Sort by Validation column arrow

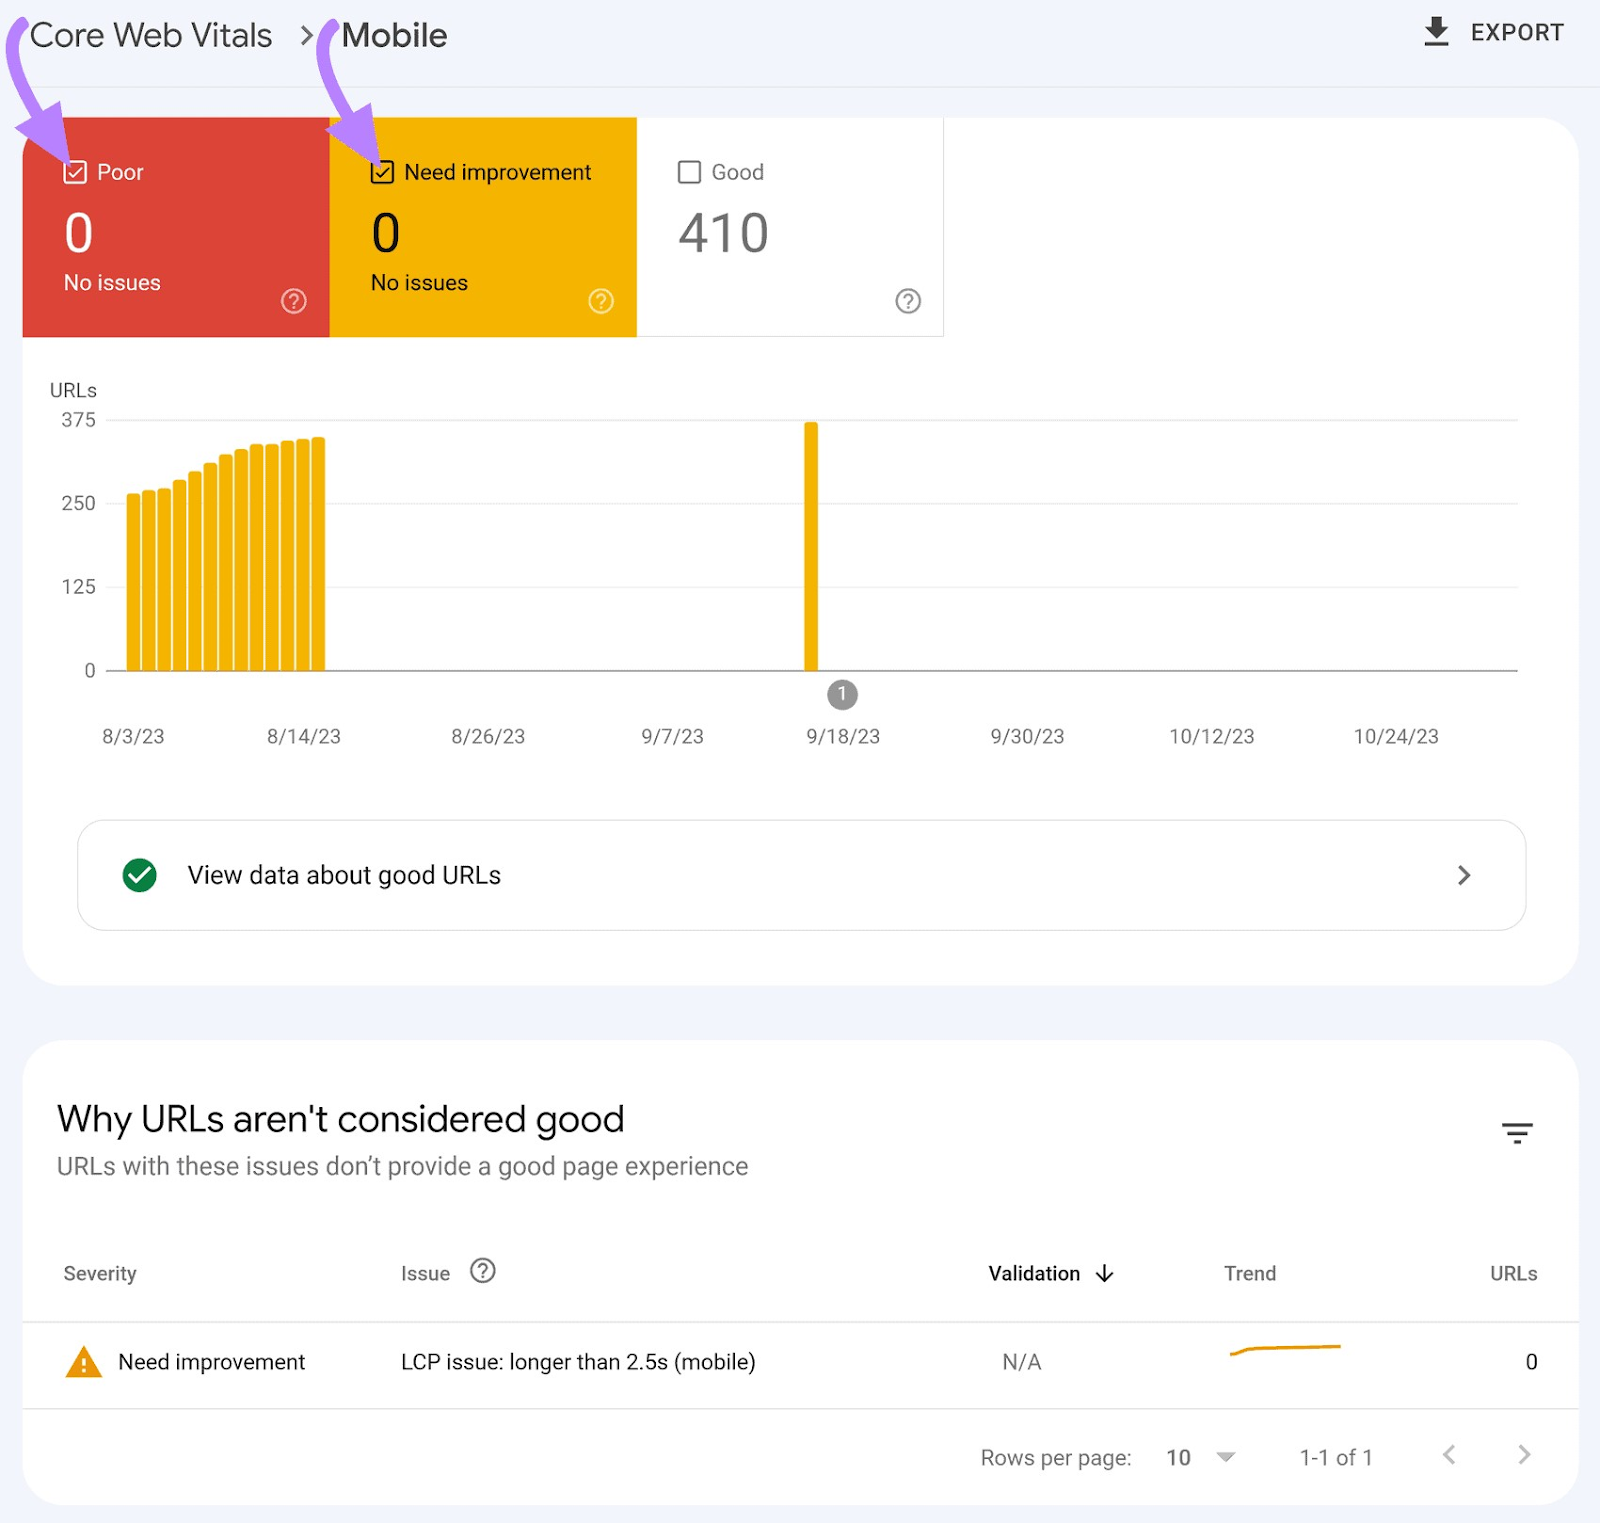1104,1273
